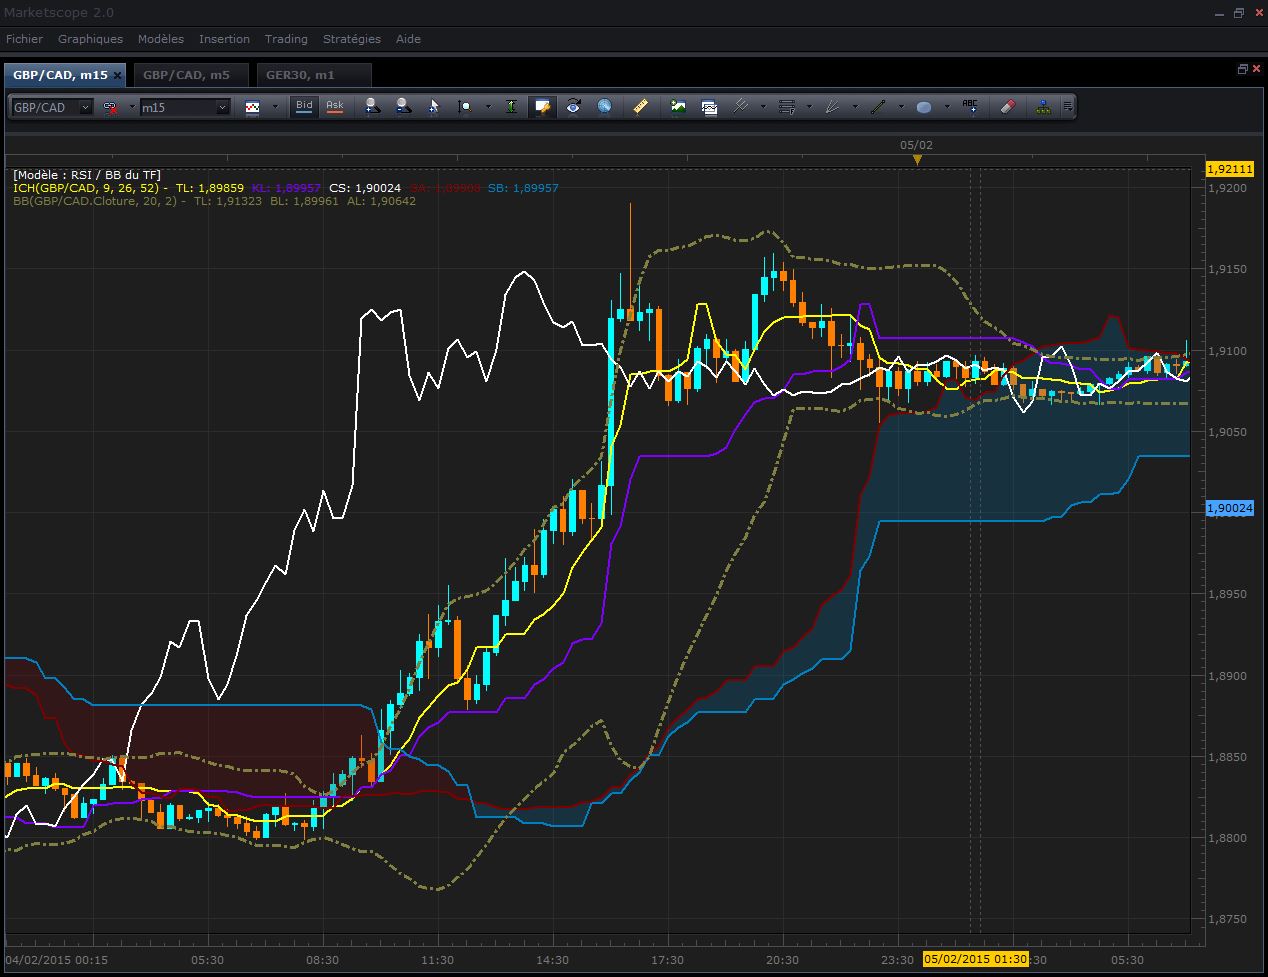This screenshot has height=977, width=1268.
Task: Click the 1,92111 yellow price label
Action: click(x=1229, y=169)
